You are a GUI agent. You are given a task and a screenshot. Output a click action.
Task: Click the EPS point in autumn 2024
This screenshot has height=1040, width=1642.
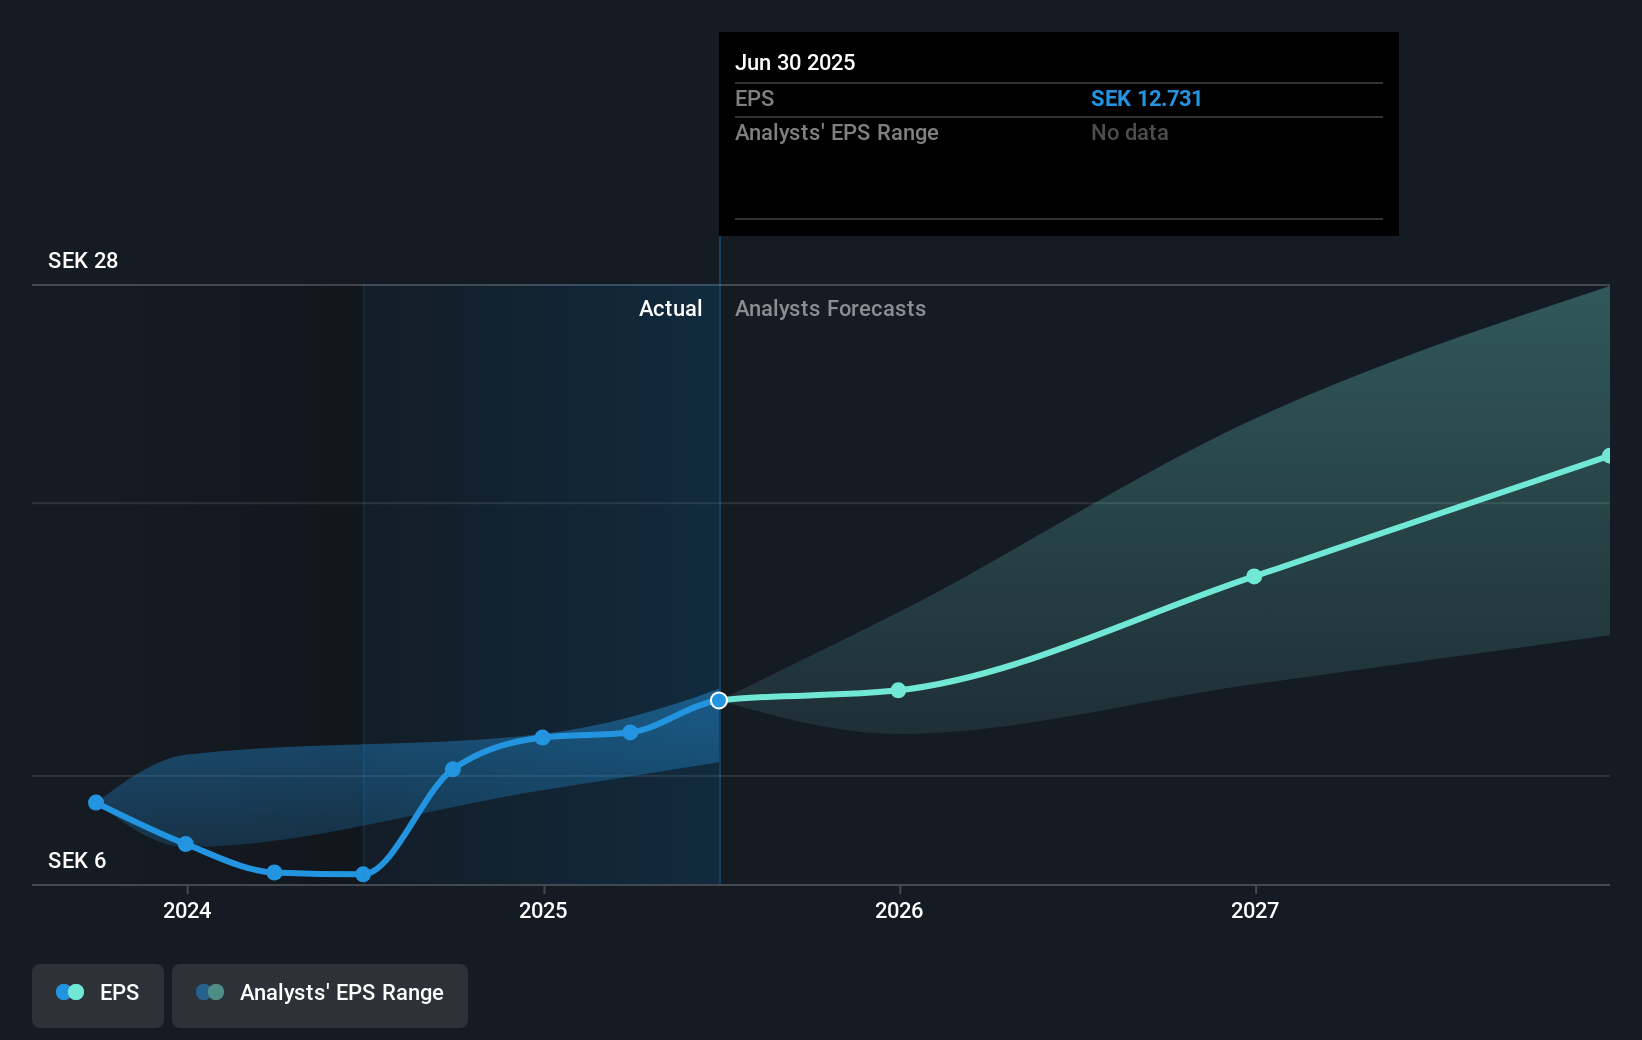pyautogui.click(x=453, y=769)
